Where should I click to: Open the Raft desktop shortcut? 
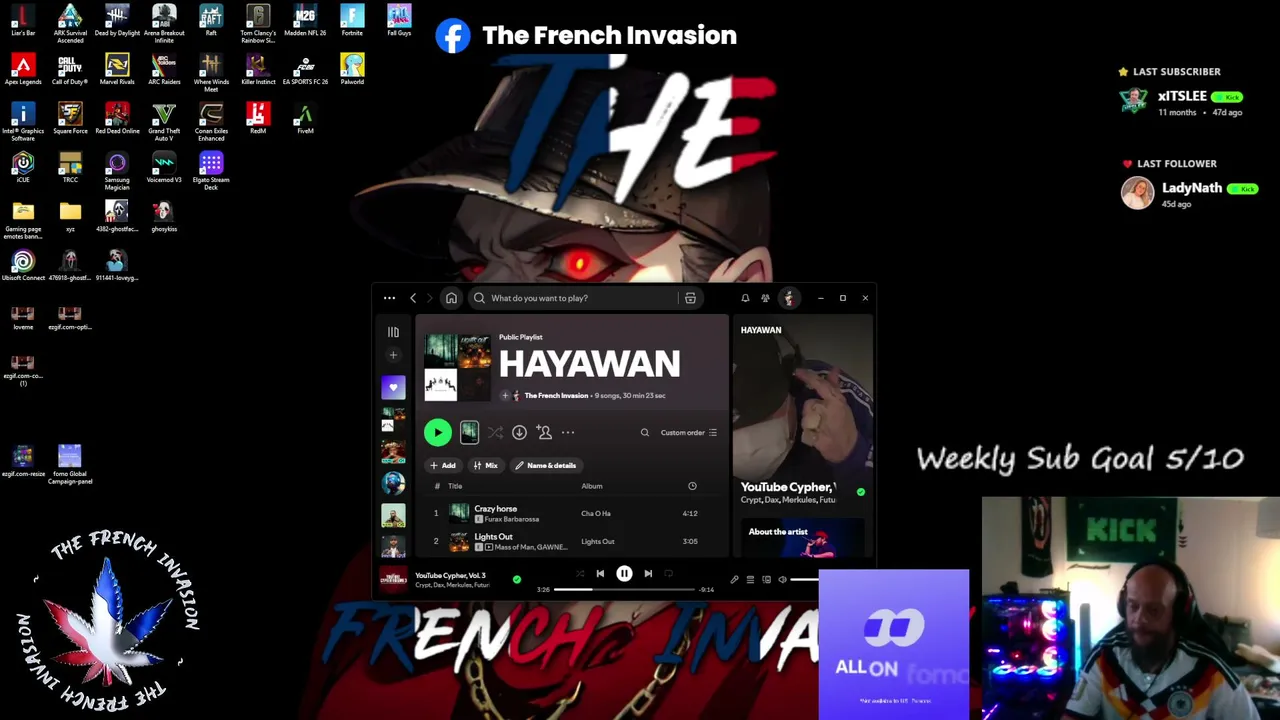[211, 20]
